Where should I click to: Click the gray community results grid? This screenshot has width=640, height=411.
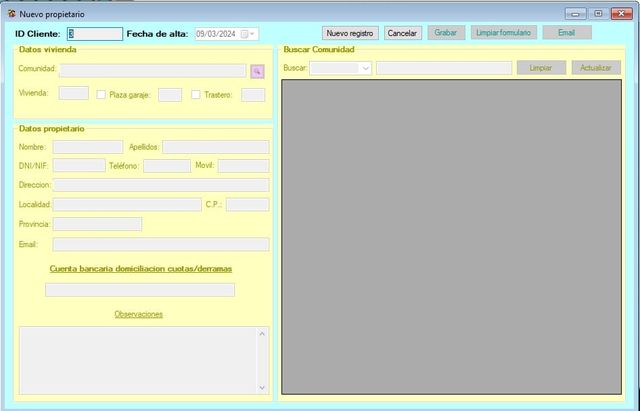451,237
